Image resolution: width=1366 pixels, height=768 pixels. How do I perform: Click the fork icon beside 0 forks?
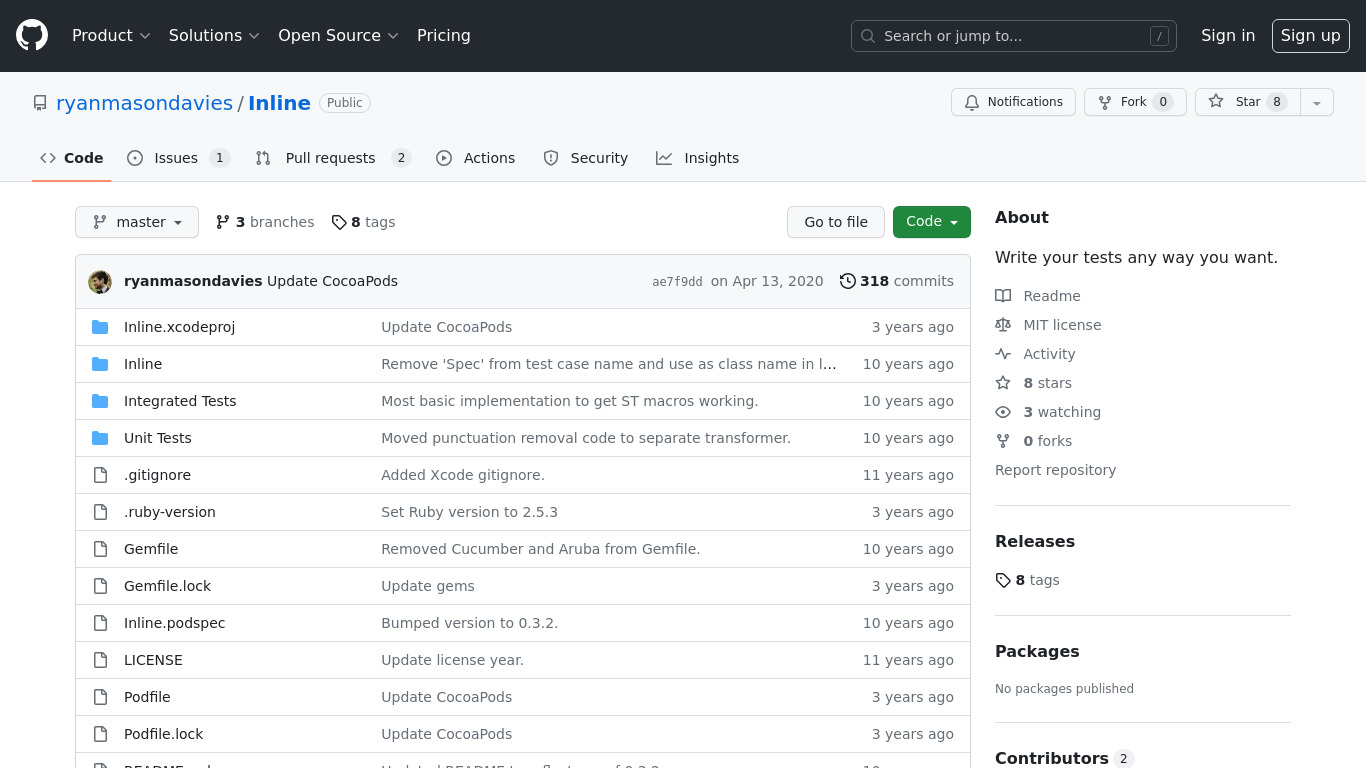(x=1003, y=441)
